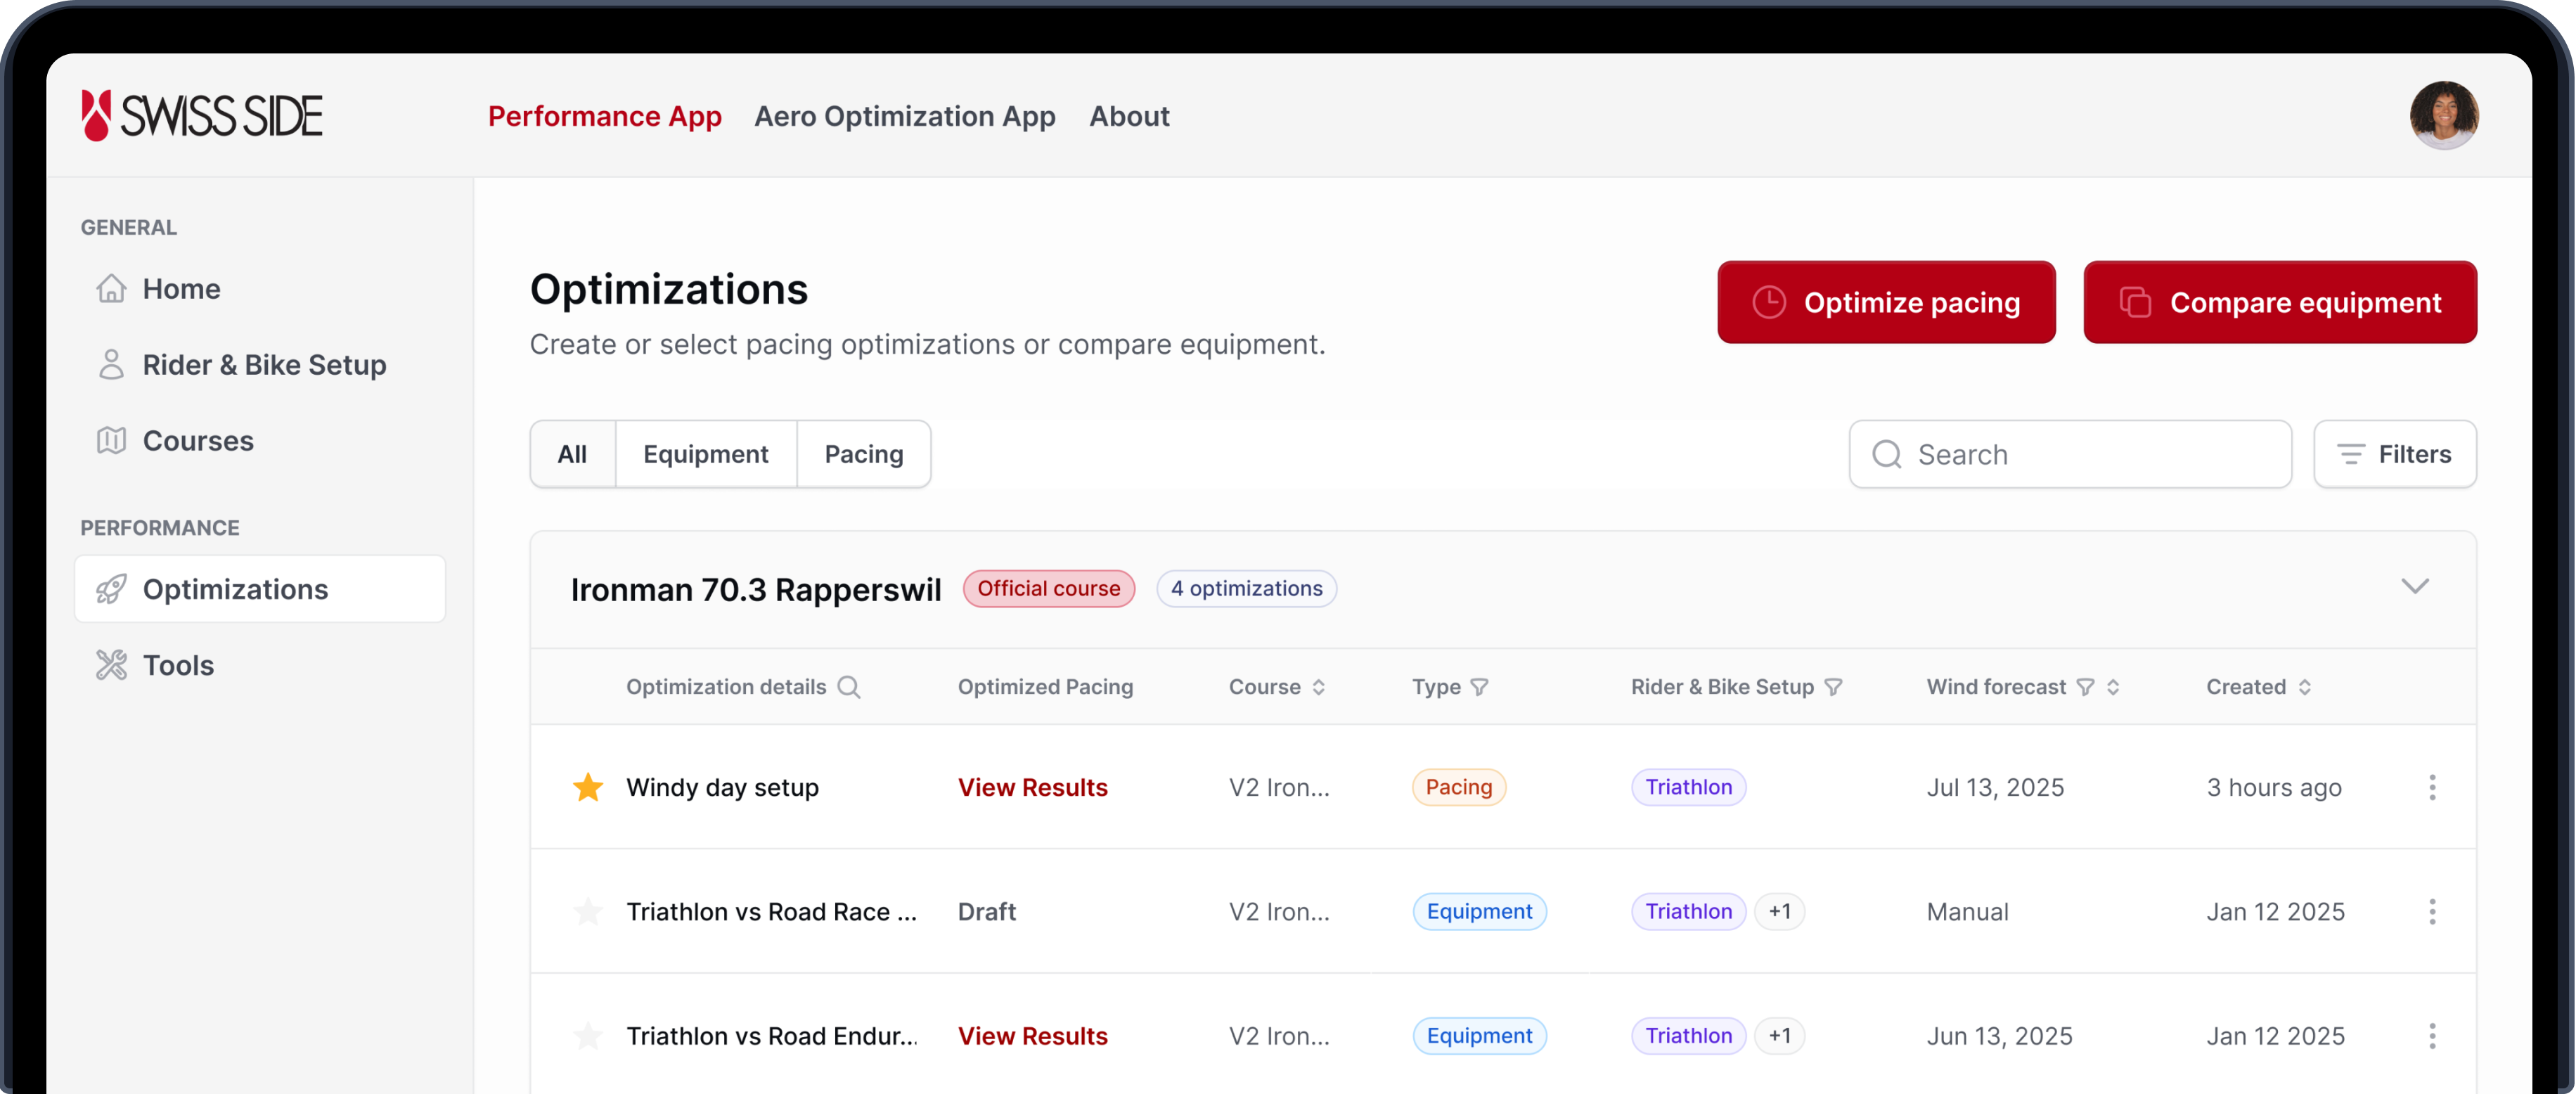
Task: Click +1 badge in Road Race row
Action: click(x=1780, y=911)
